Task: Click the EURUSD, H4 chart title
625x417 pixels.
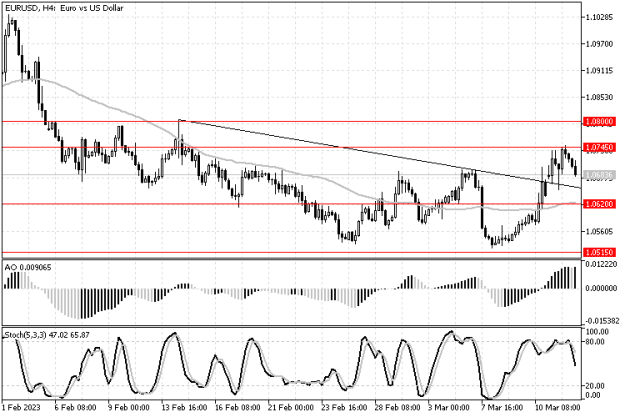Action: tap(64, 8)
